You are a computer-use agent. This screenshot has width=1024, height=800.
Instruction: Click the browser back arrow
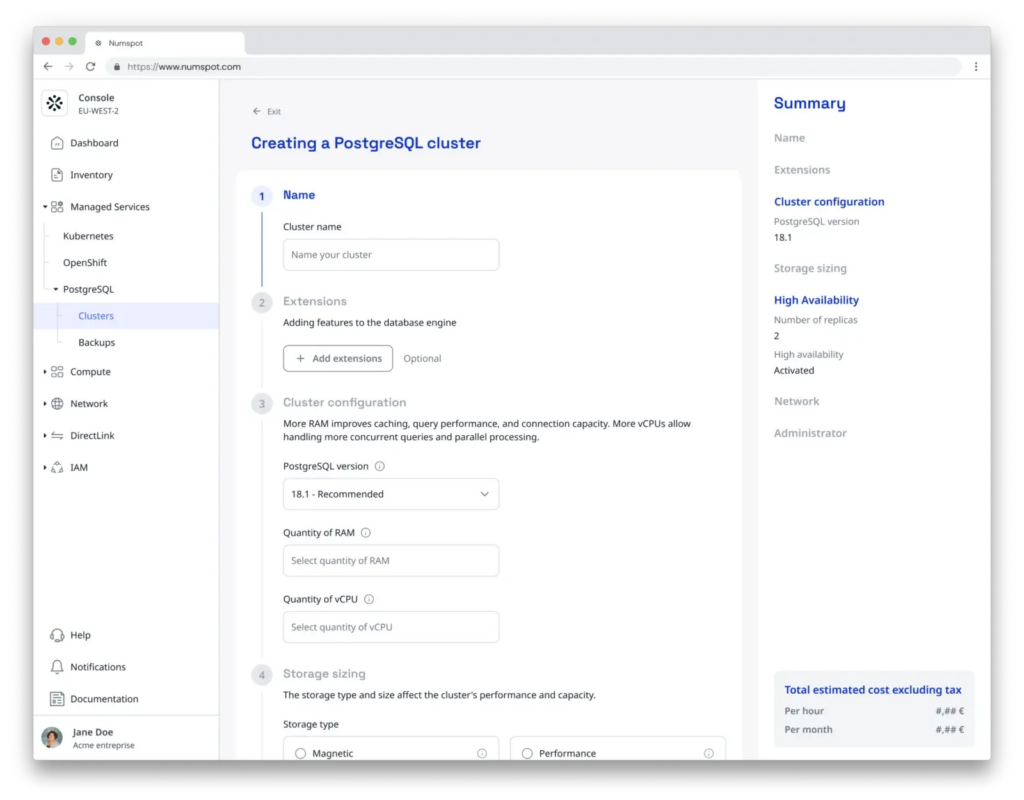pyautogui.click(x=48, y=67)
